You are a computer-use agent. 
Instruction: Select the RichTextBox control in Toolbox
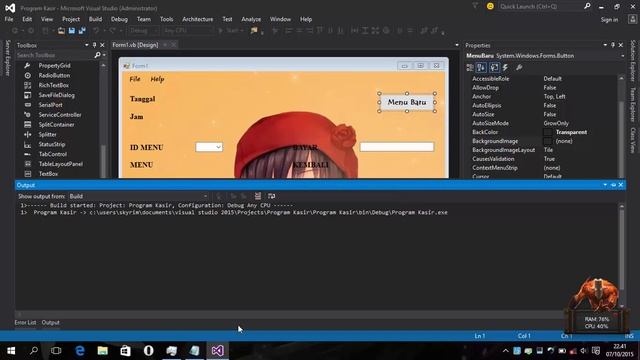(53, 85)
